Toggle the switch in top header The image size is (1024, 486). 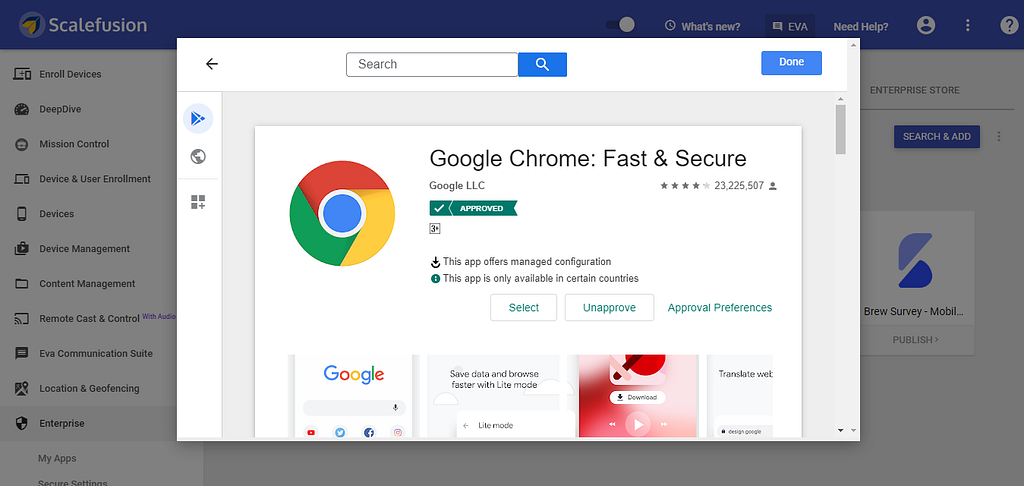[x=620, y=25]
